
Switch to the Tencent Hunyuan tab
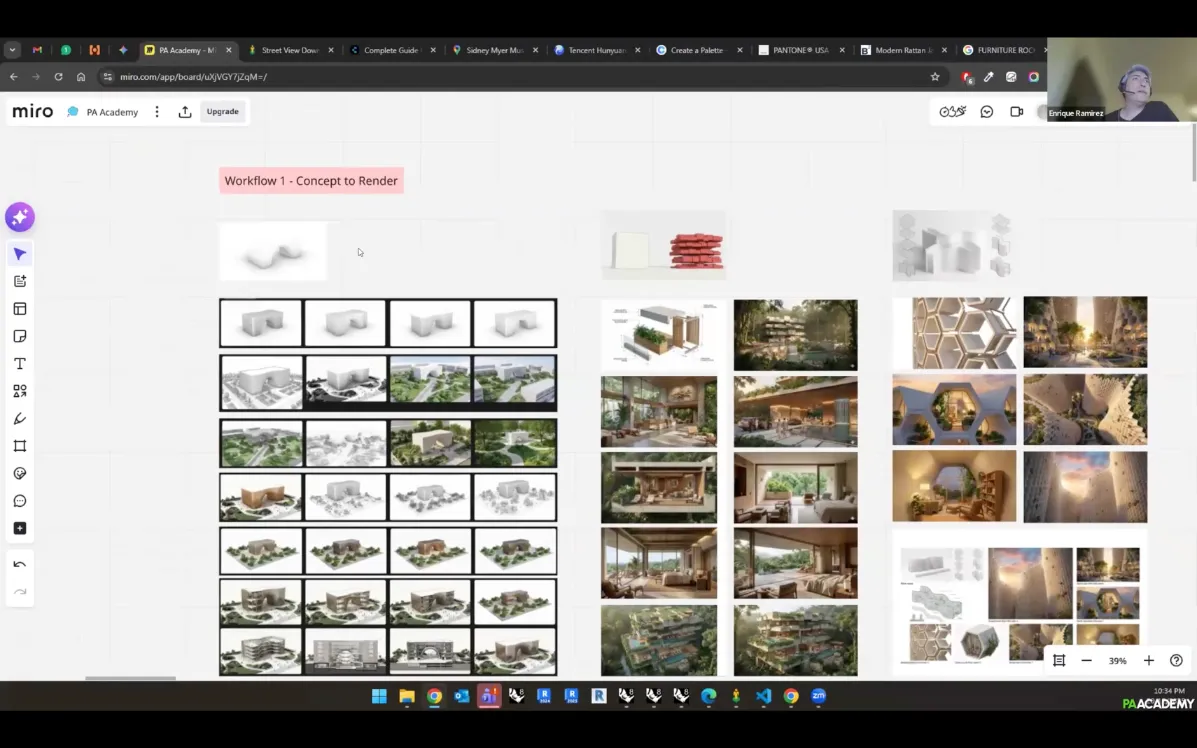pyautogui.click(x=596, y=50)
